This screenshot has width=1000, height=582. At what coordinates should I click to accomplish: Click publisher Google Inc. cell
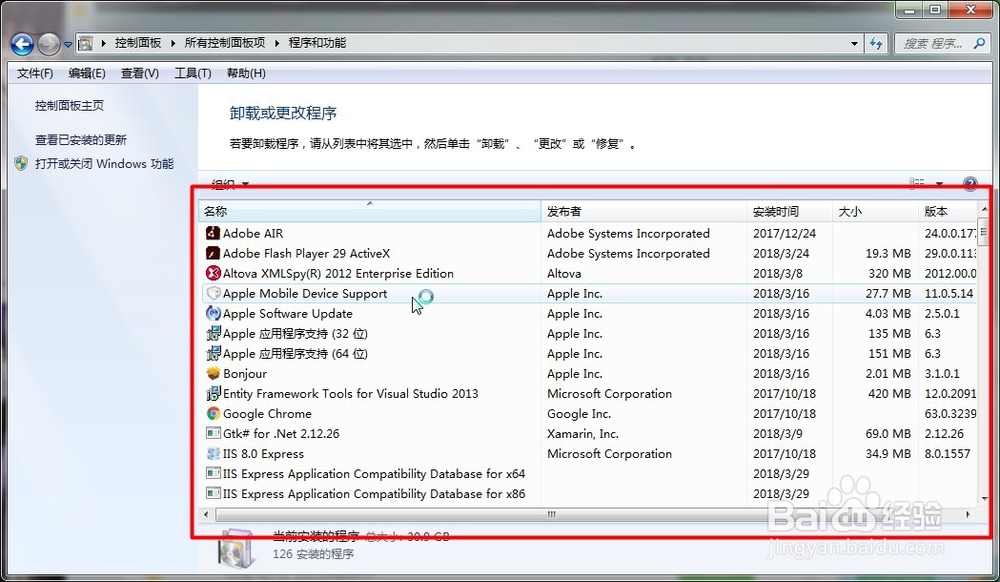[579, 414]
